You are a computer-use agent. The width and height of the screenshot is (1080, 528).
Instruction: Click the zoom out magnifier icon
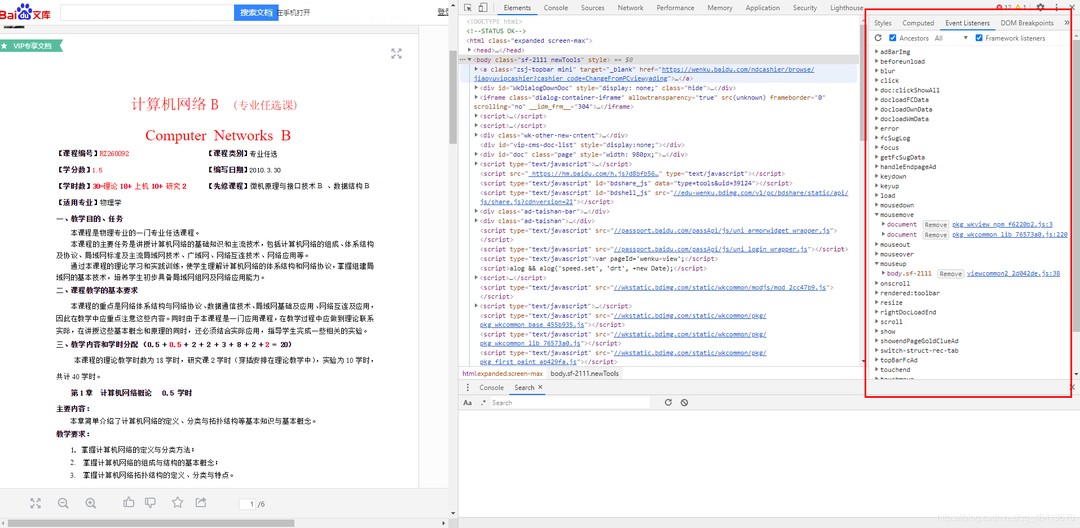[63, 503]
